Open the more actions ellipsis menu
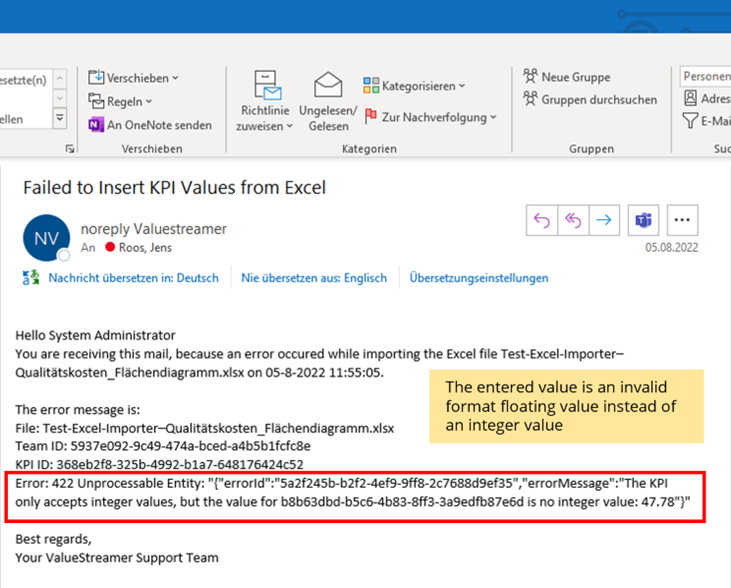The height and width of the screenshot is (588, 731). click(682, 221)
